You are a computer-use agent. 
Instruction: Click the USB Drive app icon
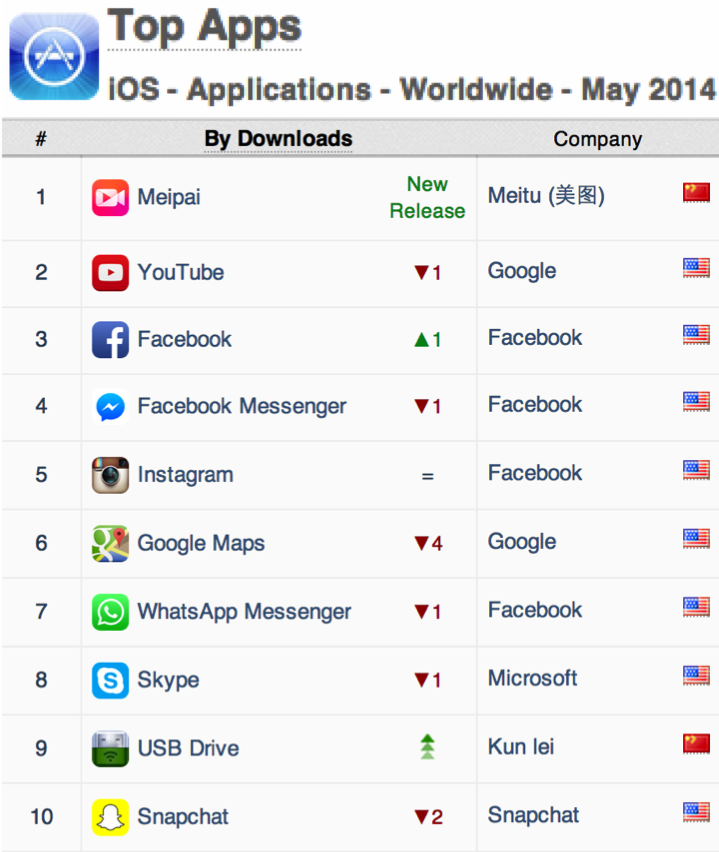tap(110, 749)
